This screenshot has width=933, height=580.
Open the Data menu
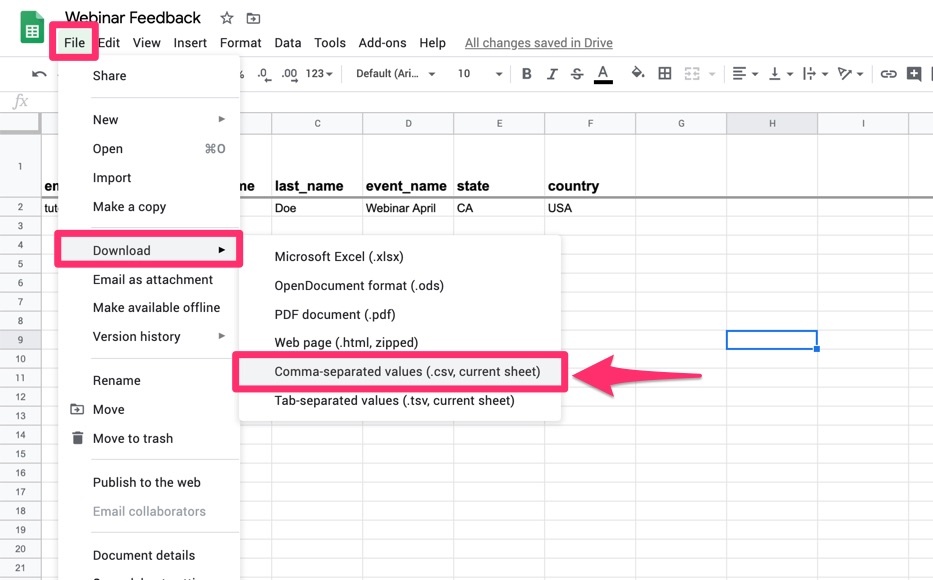click(x=287, y=43)
